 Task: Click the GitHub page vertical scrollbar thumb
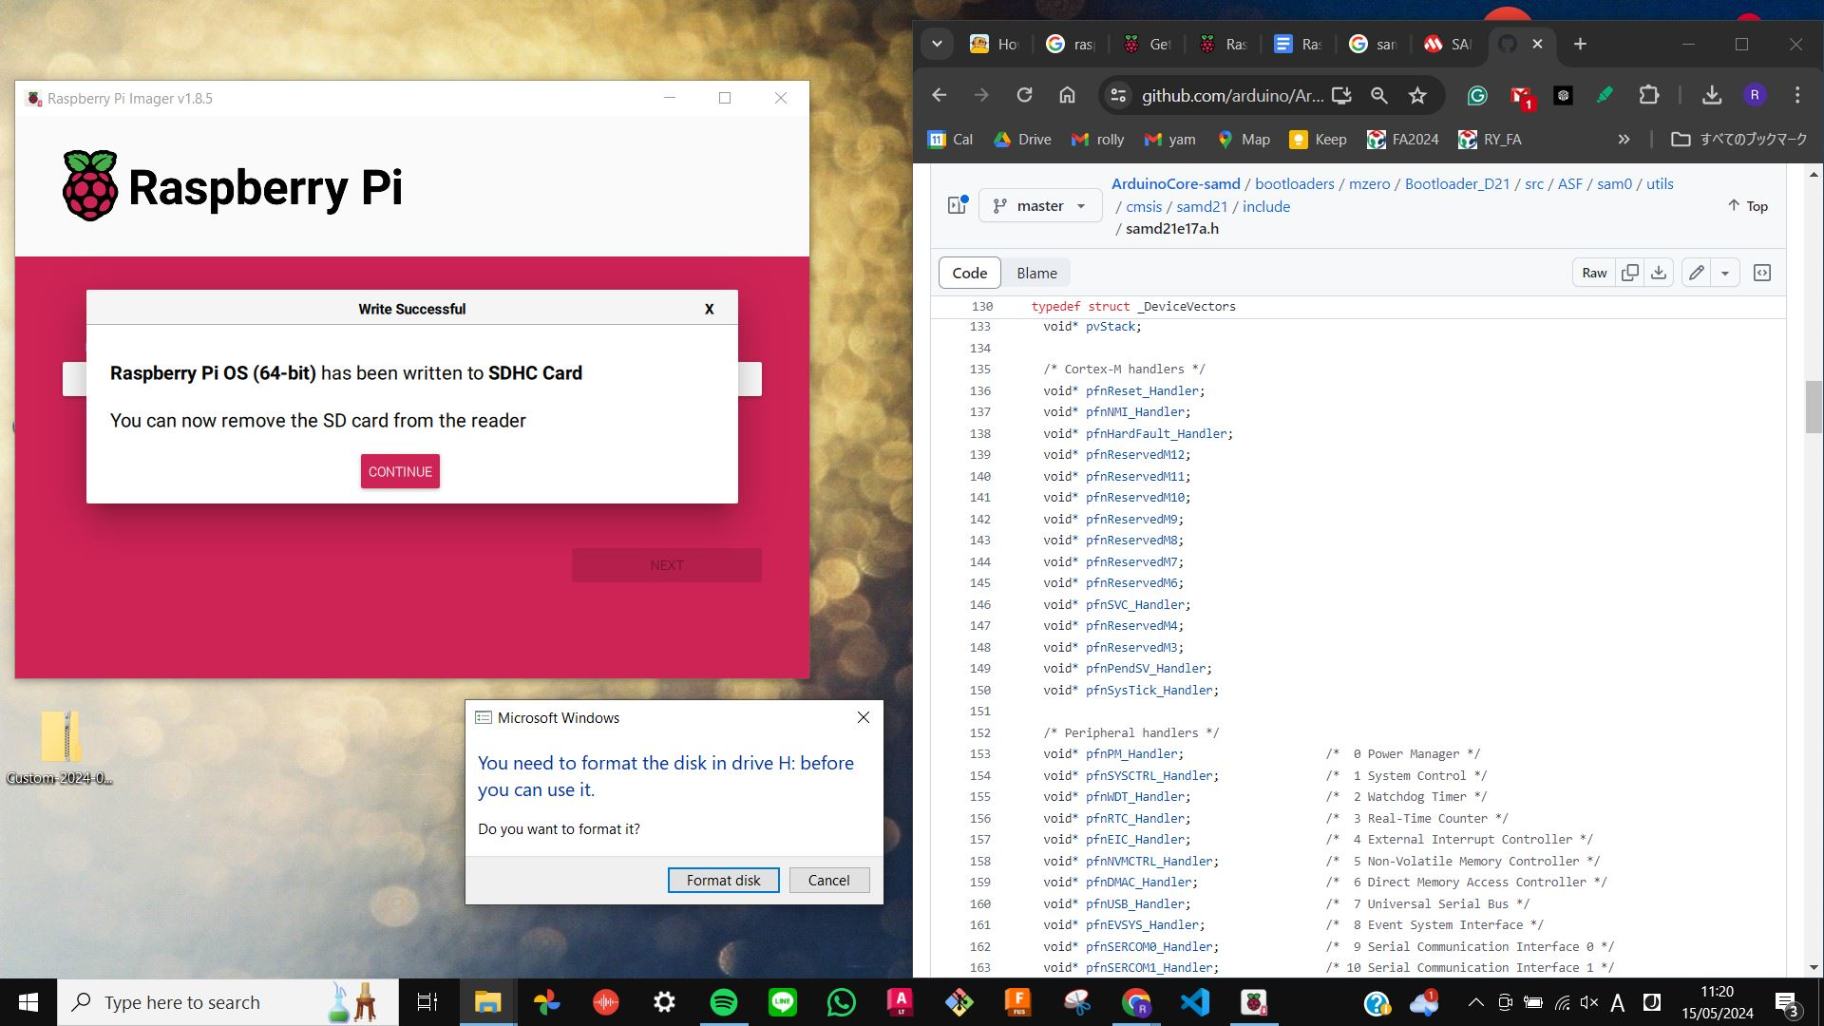coord(1813,407)
